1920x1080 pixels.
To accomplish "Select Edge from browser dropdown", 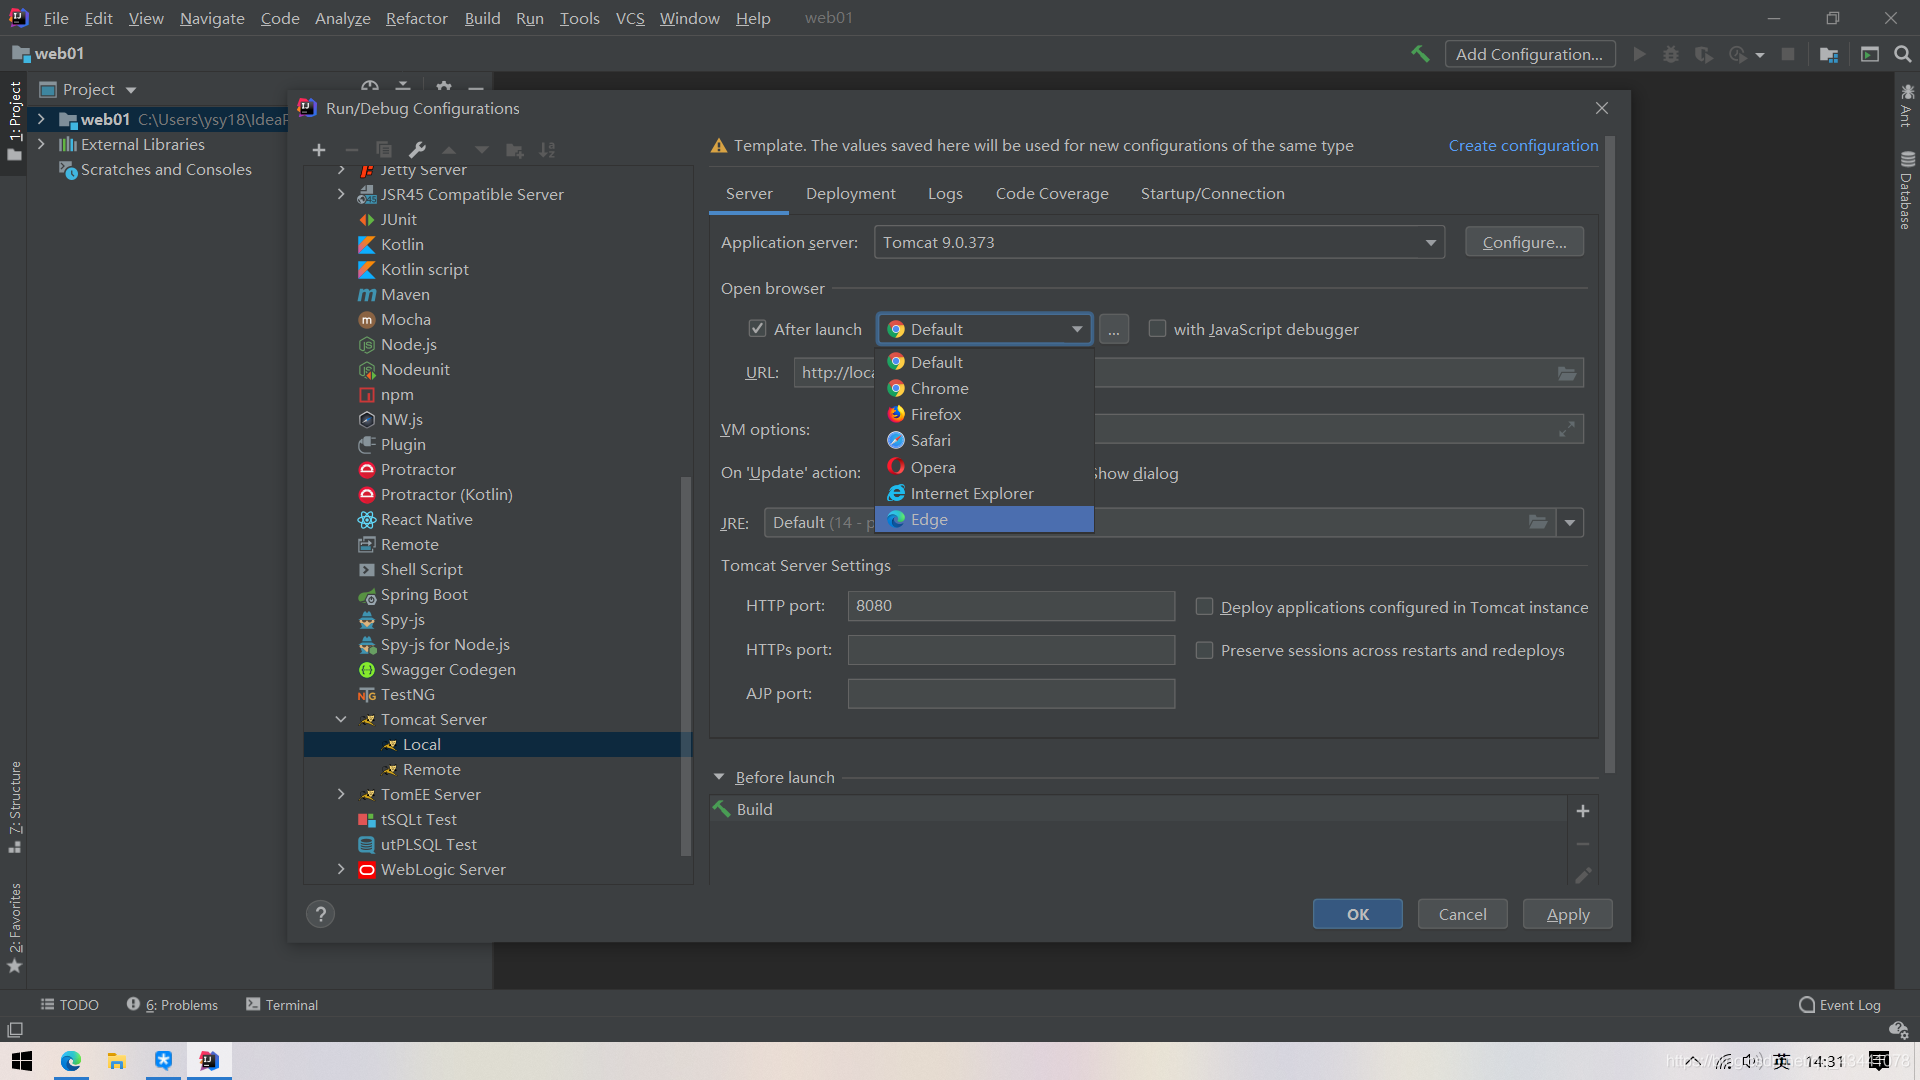I will click(x=985, y=518).
